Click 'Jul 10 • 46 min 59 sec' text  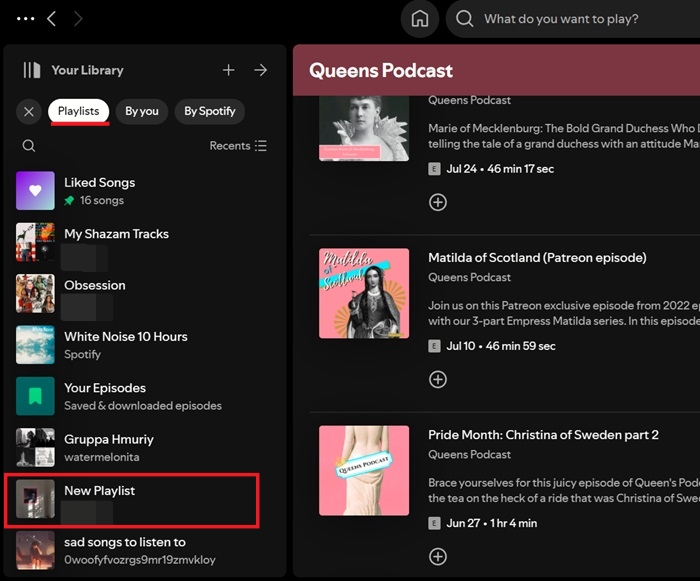(501, 346)
